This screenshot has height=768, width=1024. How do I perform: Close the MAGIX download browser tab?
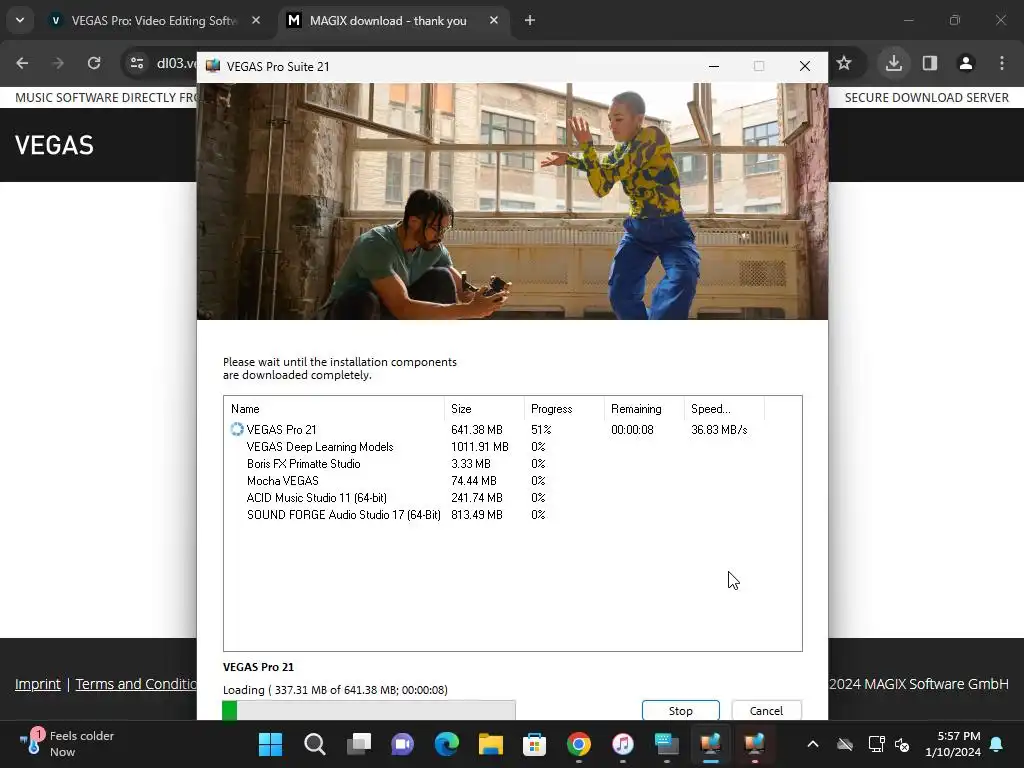pos(494,20)
